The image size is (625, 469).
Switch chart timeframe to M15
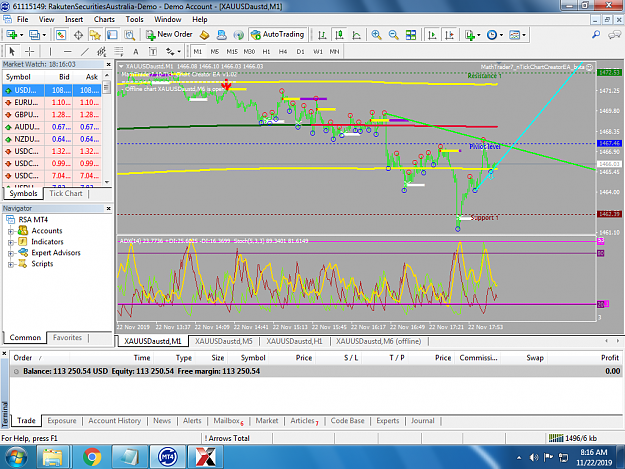tap(232, 51)
